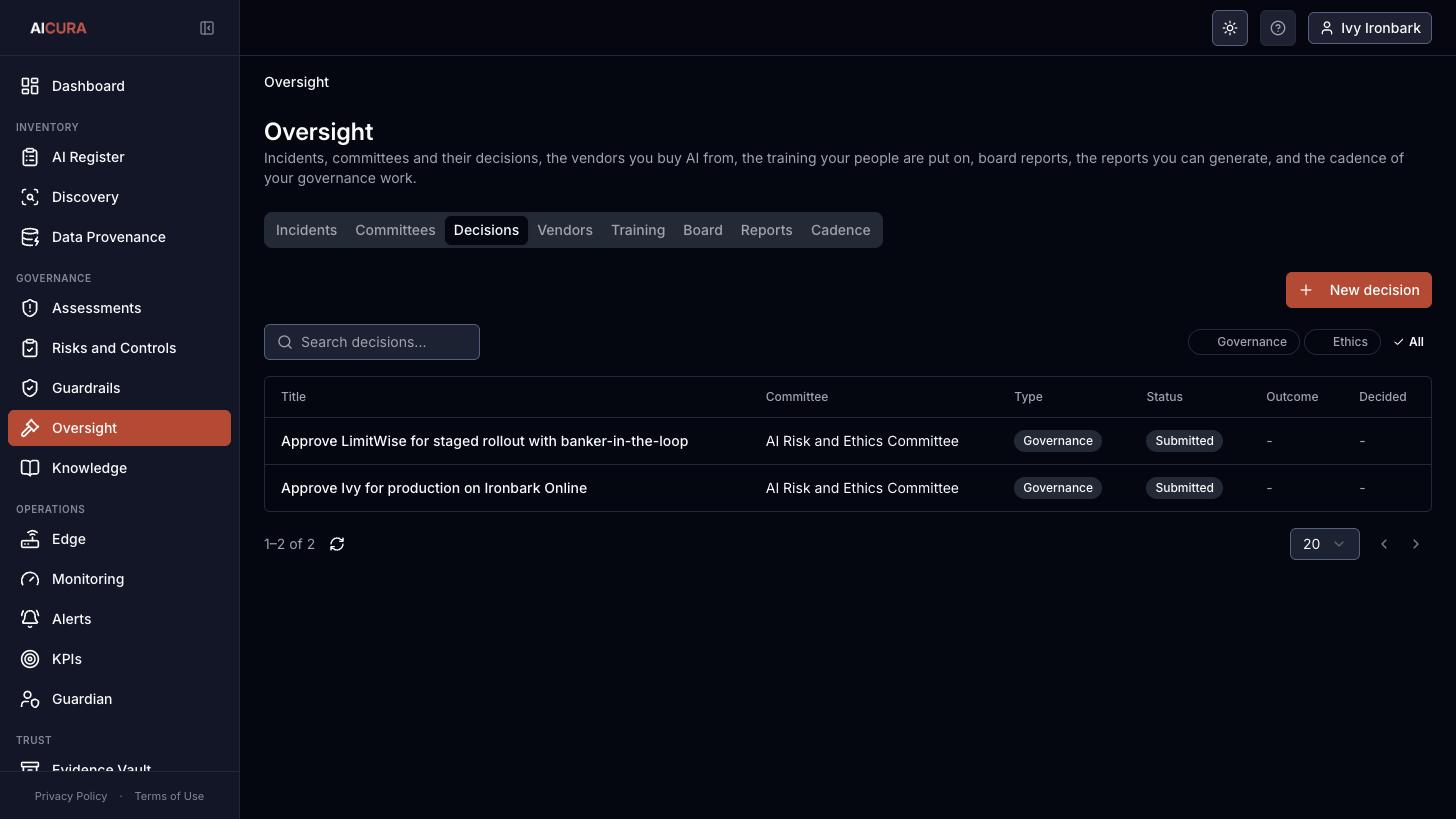Viewport: 1456px width, 819px height.
Task: Open the page size dropdown showing 20
Action: pos(1325,544)
